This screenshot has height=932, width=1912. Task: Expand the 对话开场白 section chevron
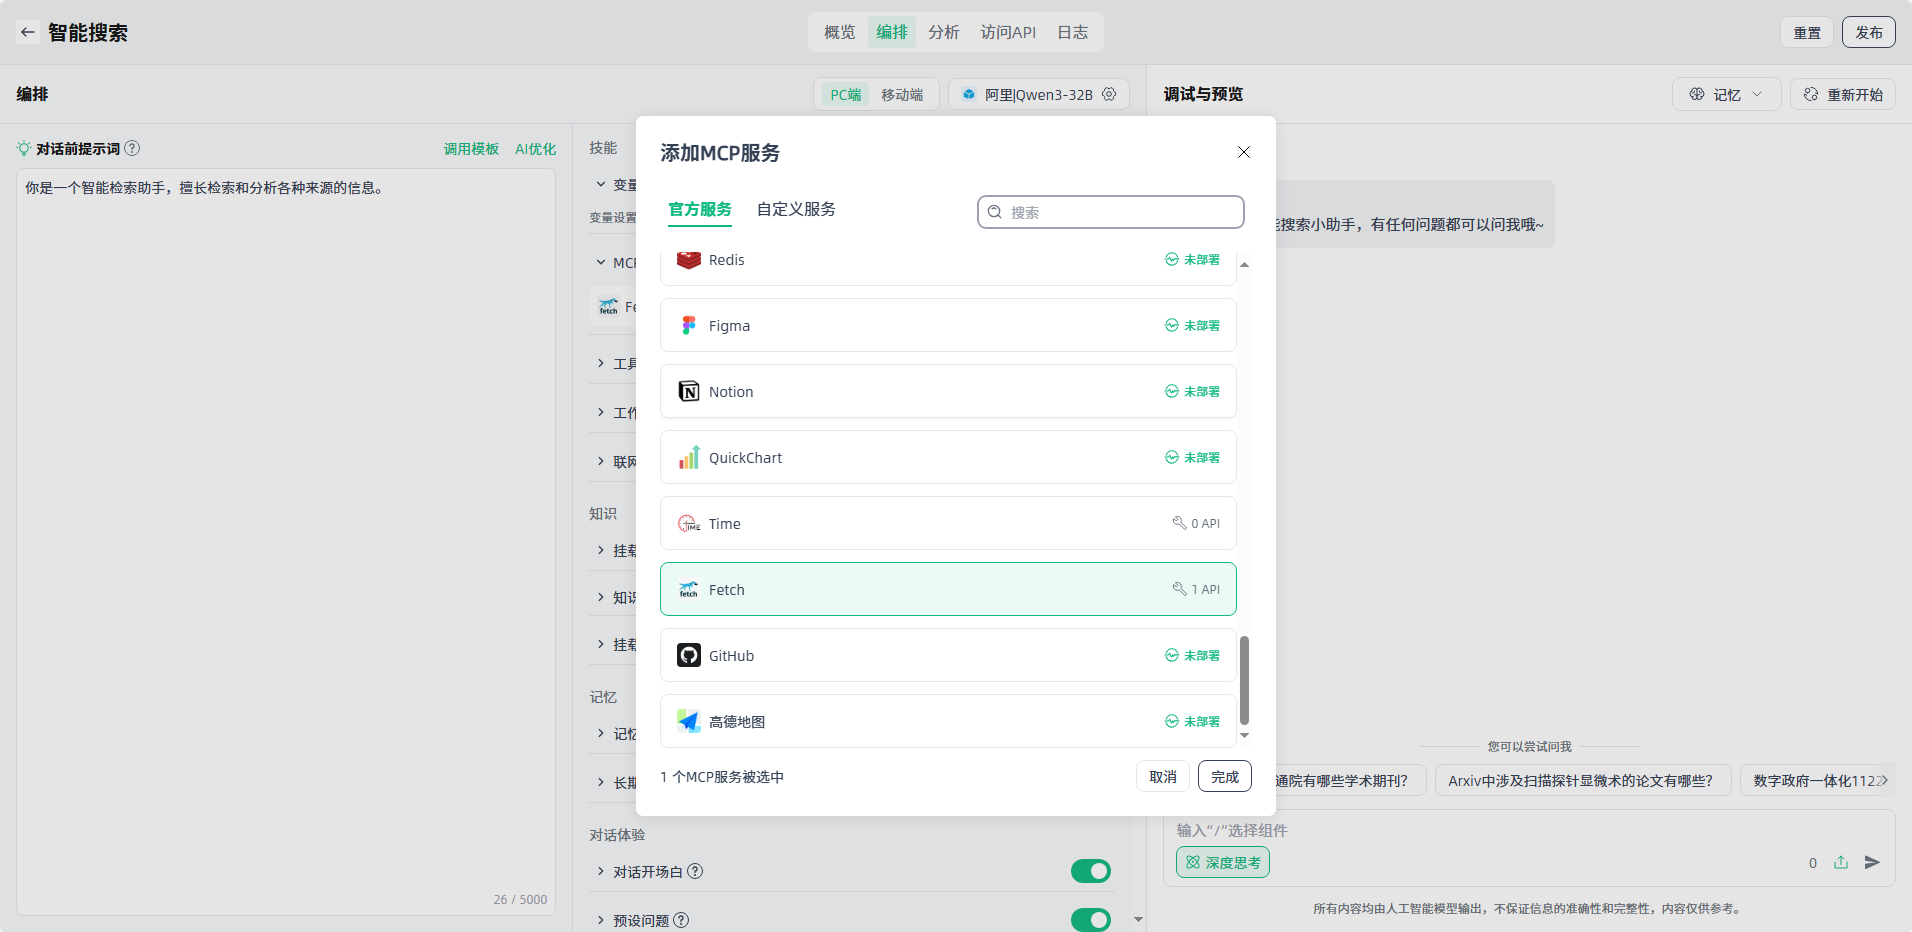pos(601,871)
